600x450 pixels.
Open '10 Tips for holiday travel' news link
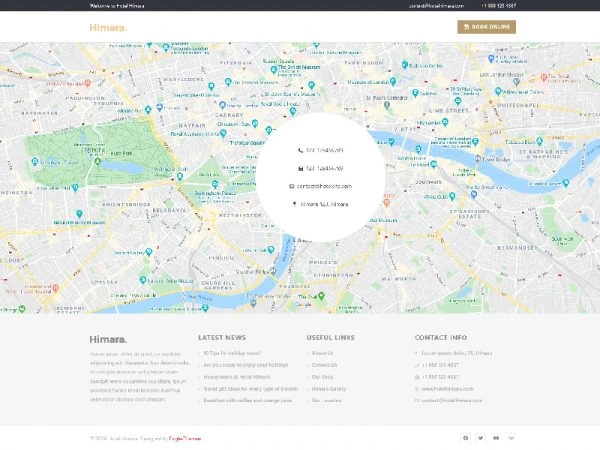(x=232, y=353)
